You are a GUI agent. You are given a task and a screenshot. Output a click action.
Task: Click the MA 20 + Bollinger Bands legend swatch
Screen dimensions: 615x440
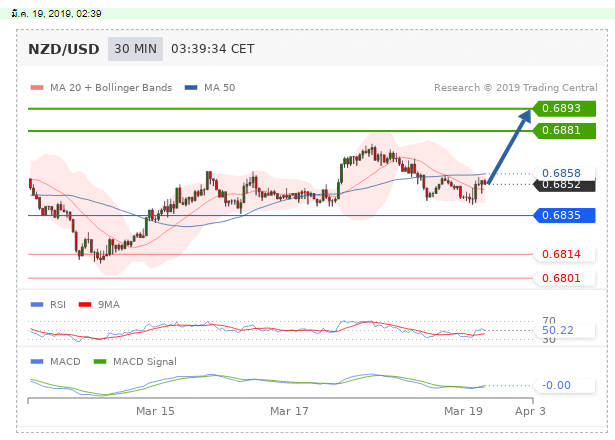click(37, 87)
